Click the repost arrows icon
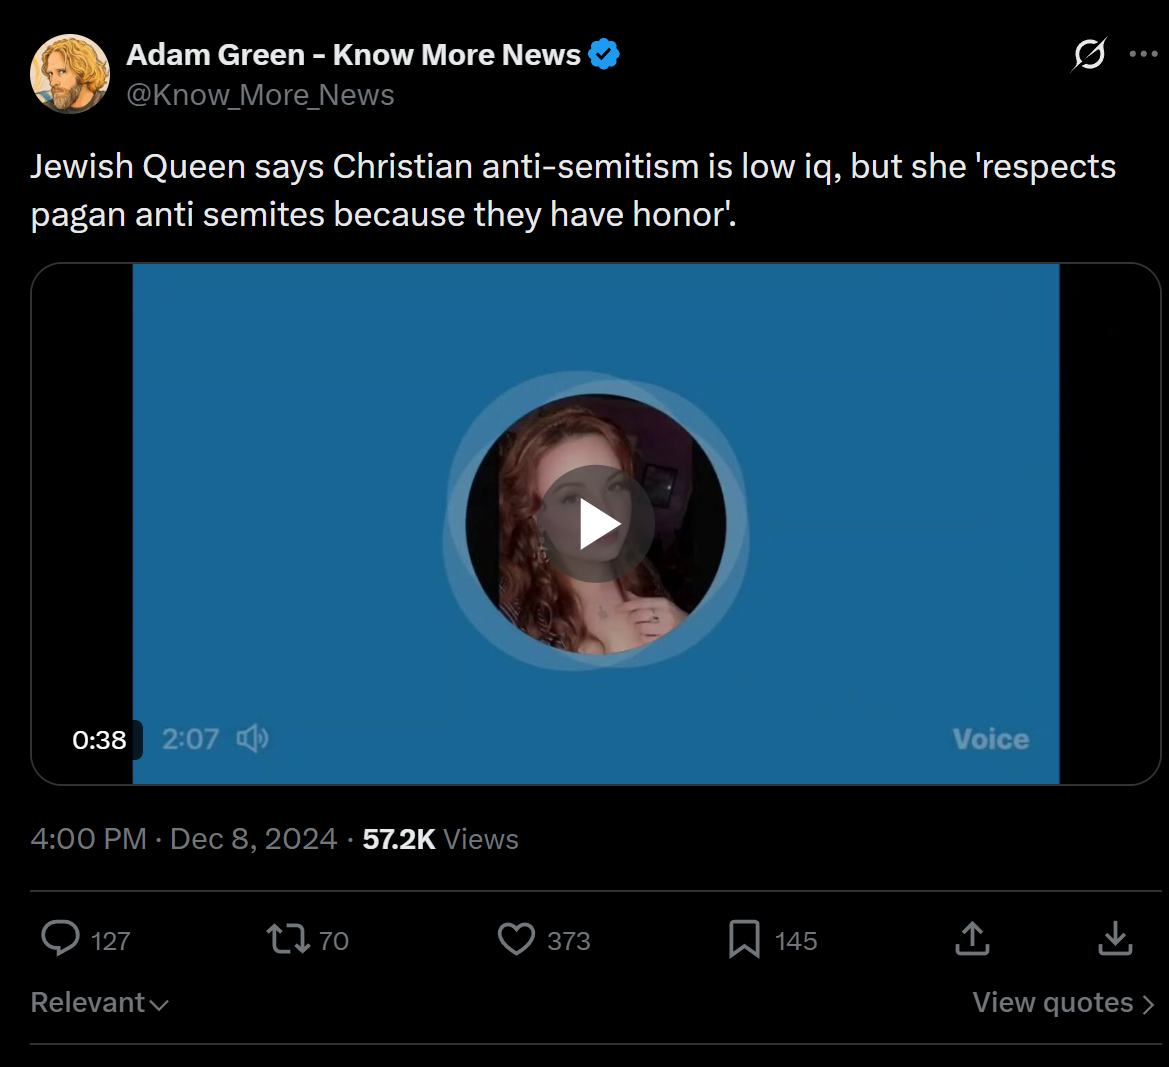The image size is (1169, 1067). coord(289,939)
